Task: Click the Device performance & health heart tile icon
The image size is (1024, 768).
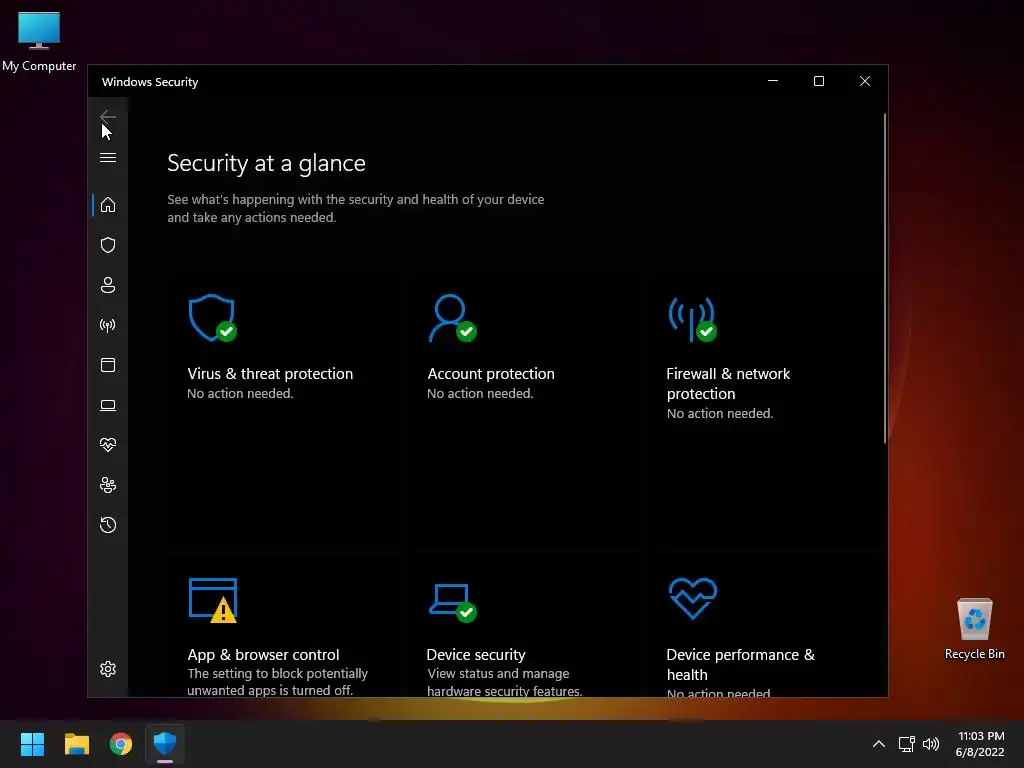Action: click(x=693, y=598)
